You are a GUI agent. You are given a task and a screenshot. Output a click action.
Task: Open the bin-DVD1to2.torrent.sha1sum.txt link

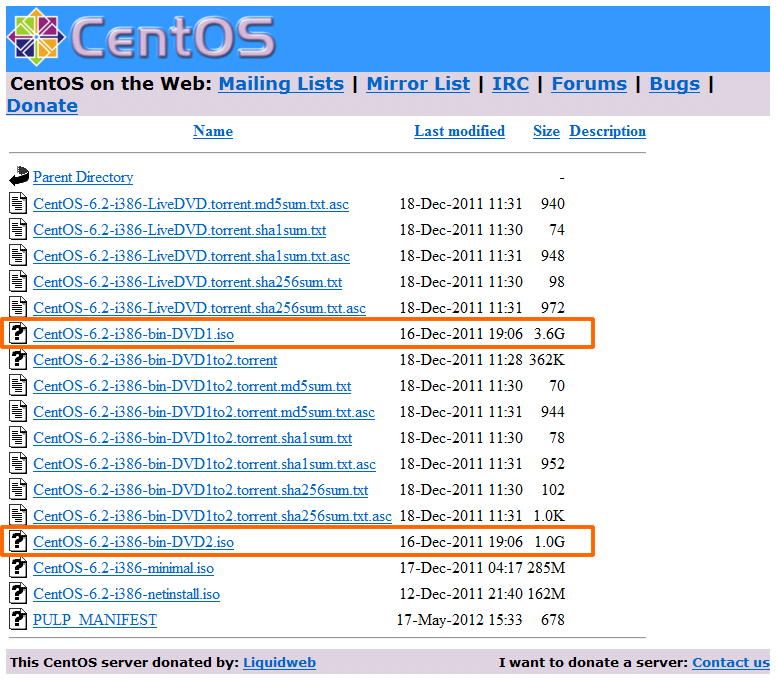[x=193, y=438]
